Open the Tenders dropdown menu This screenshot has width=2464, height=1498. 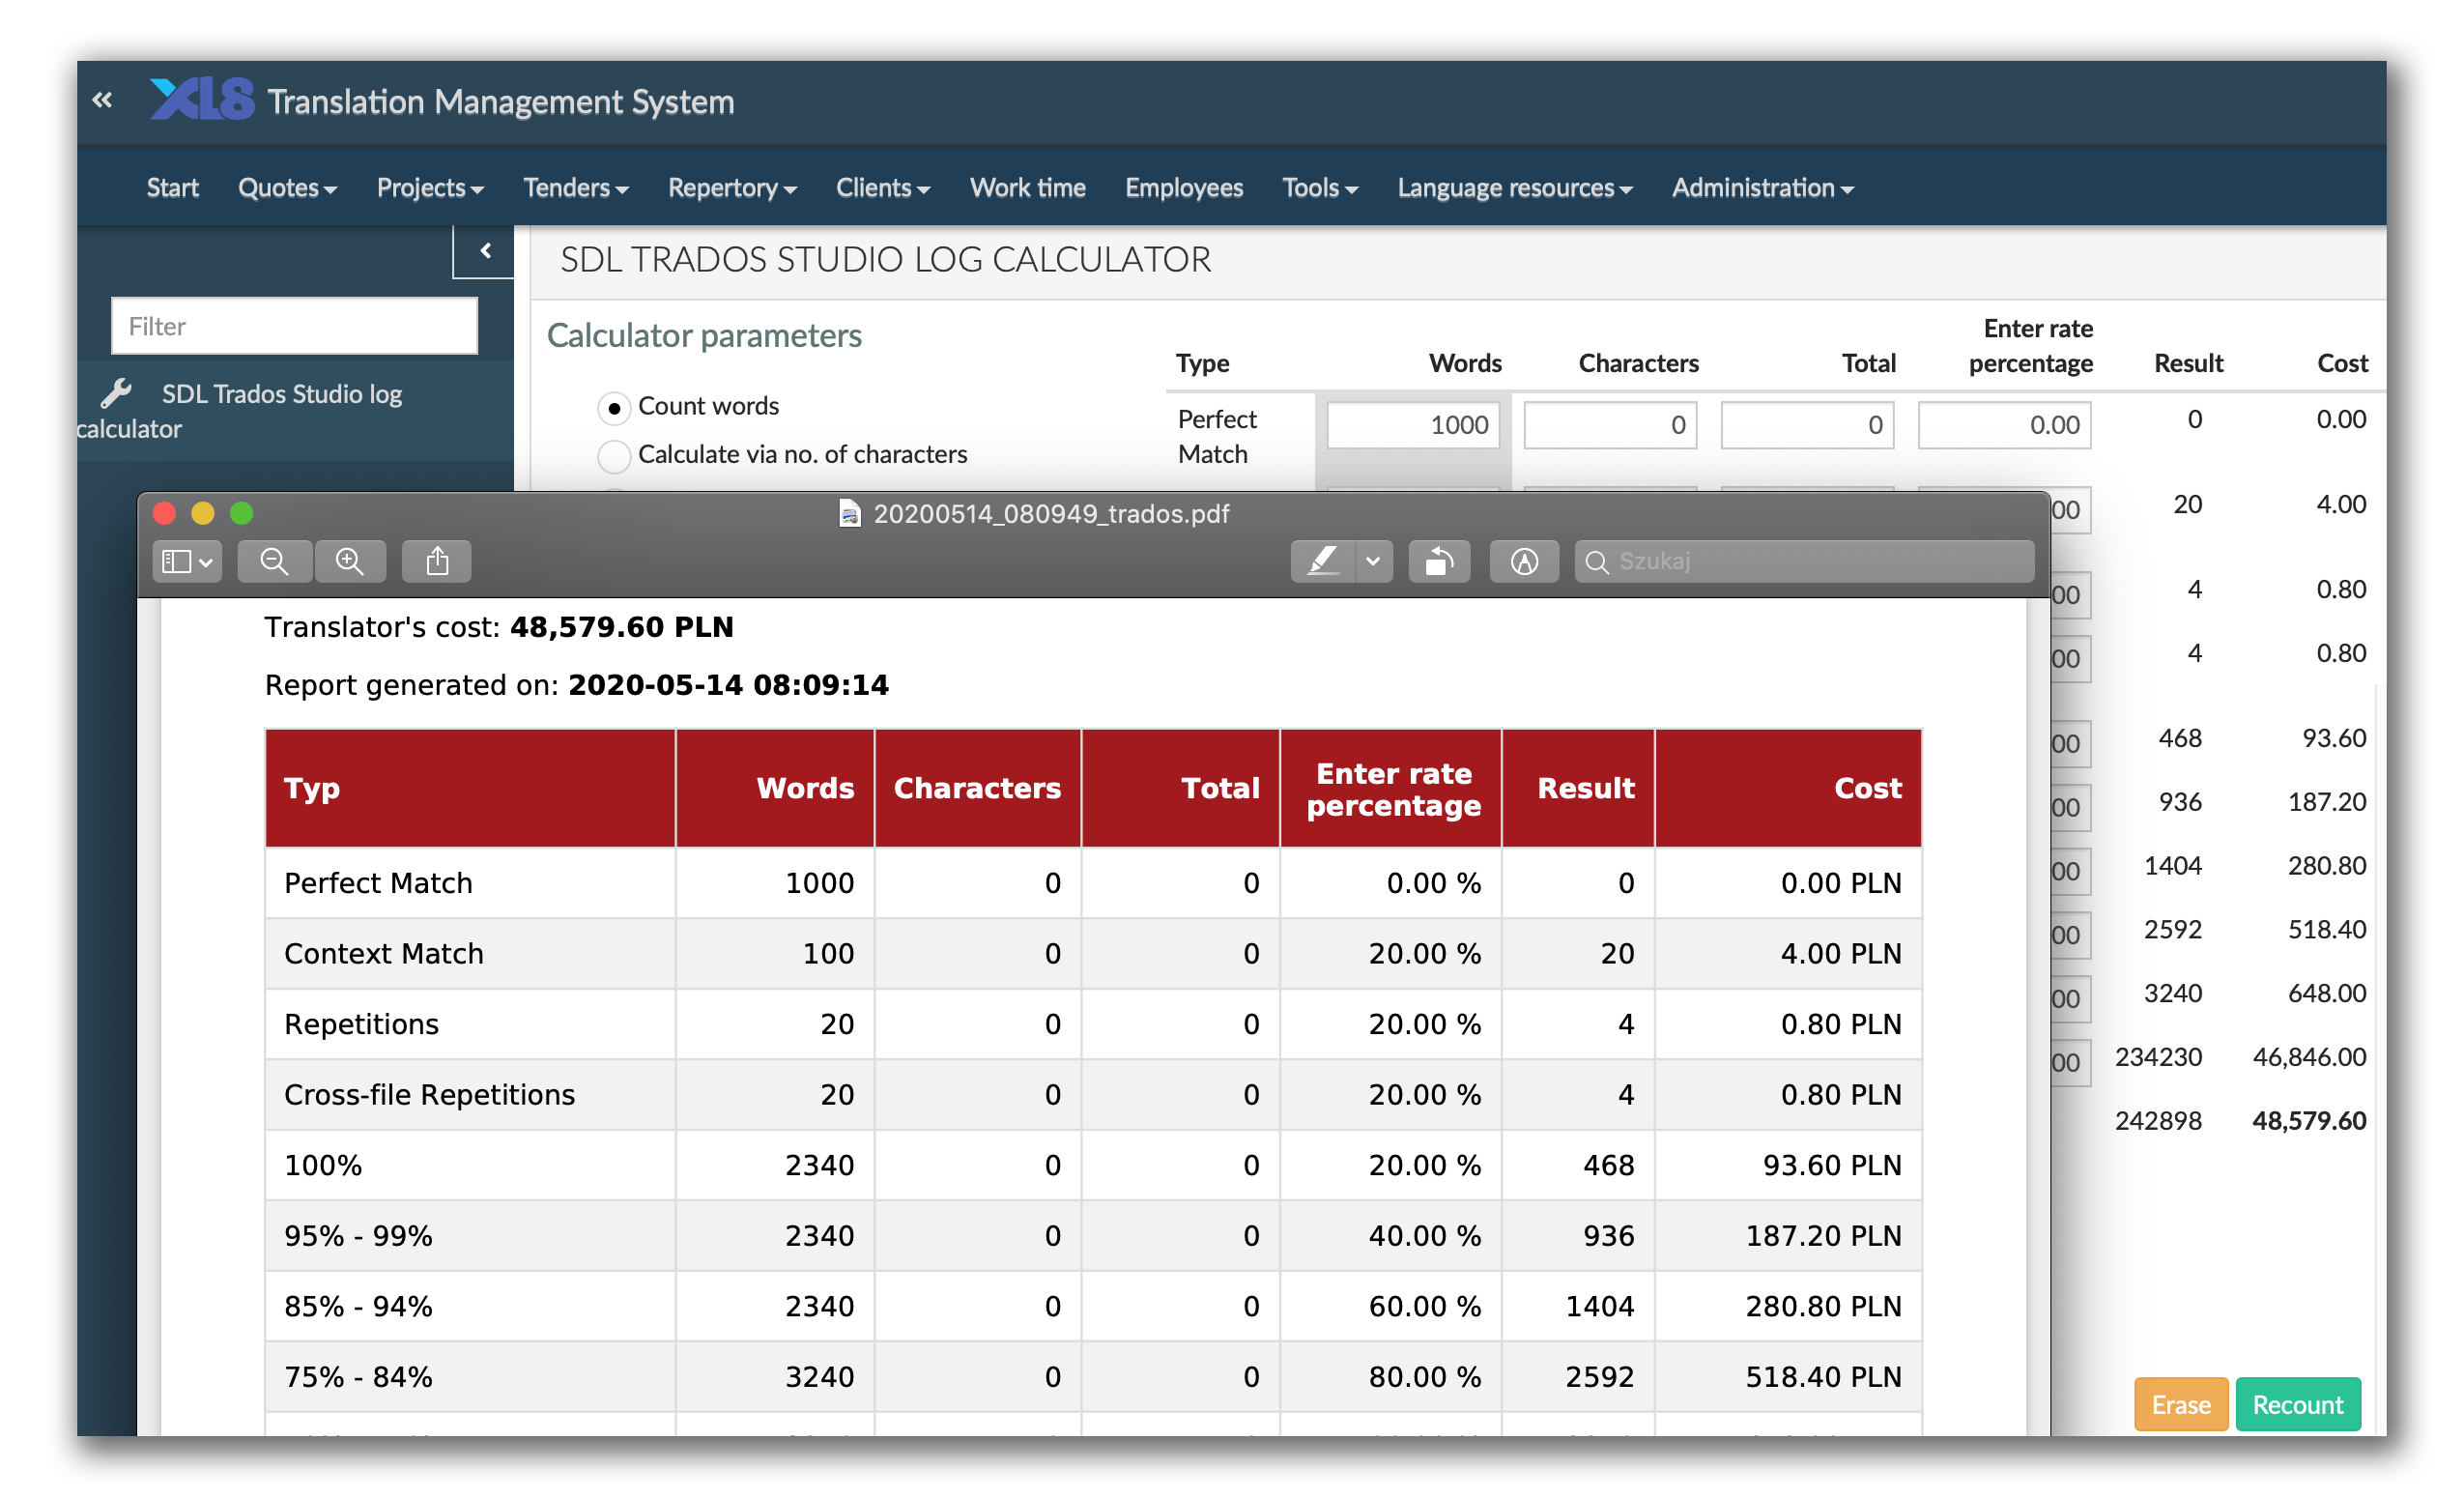coord(576,188)
